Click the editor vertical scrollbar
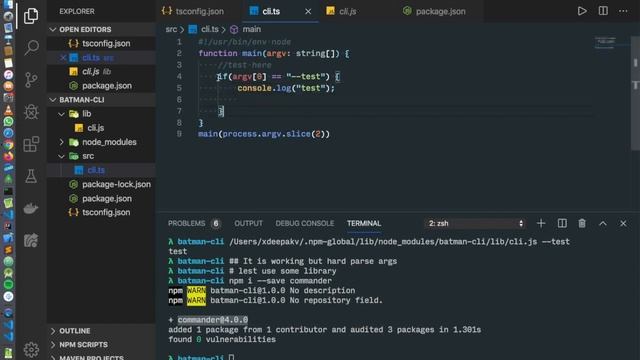Viewport: 640px width, 360px height. point(635,93)
